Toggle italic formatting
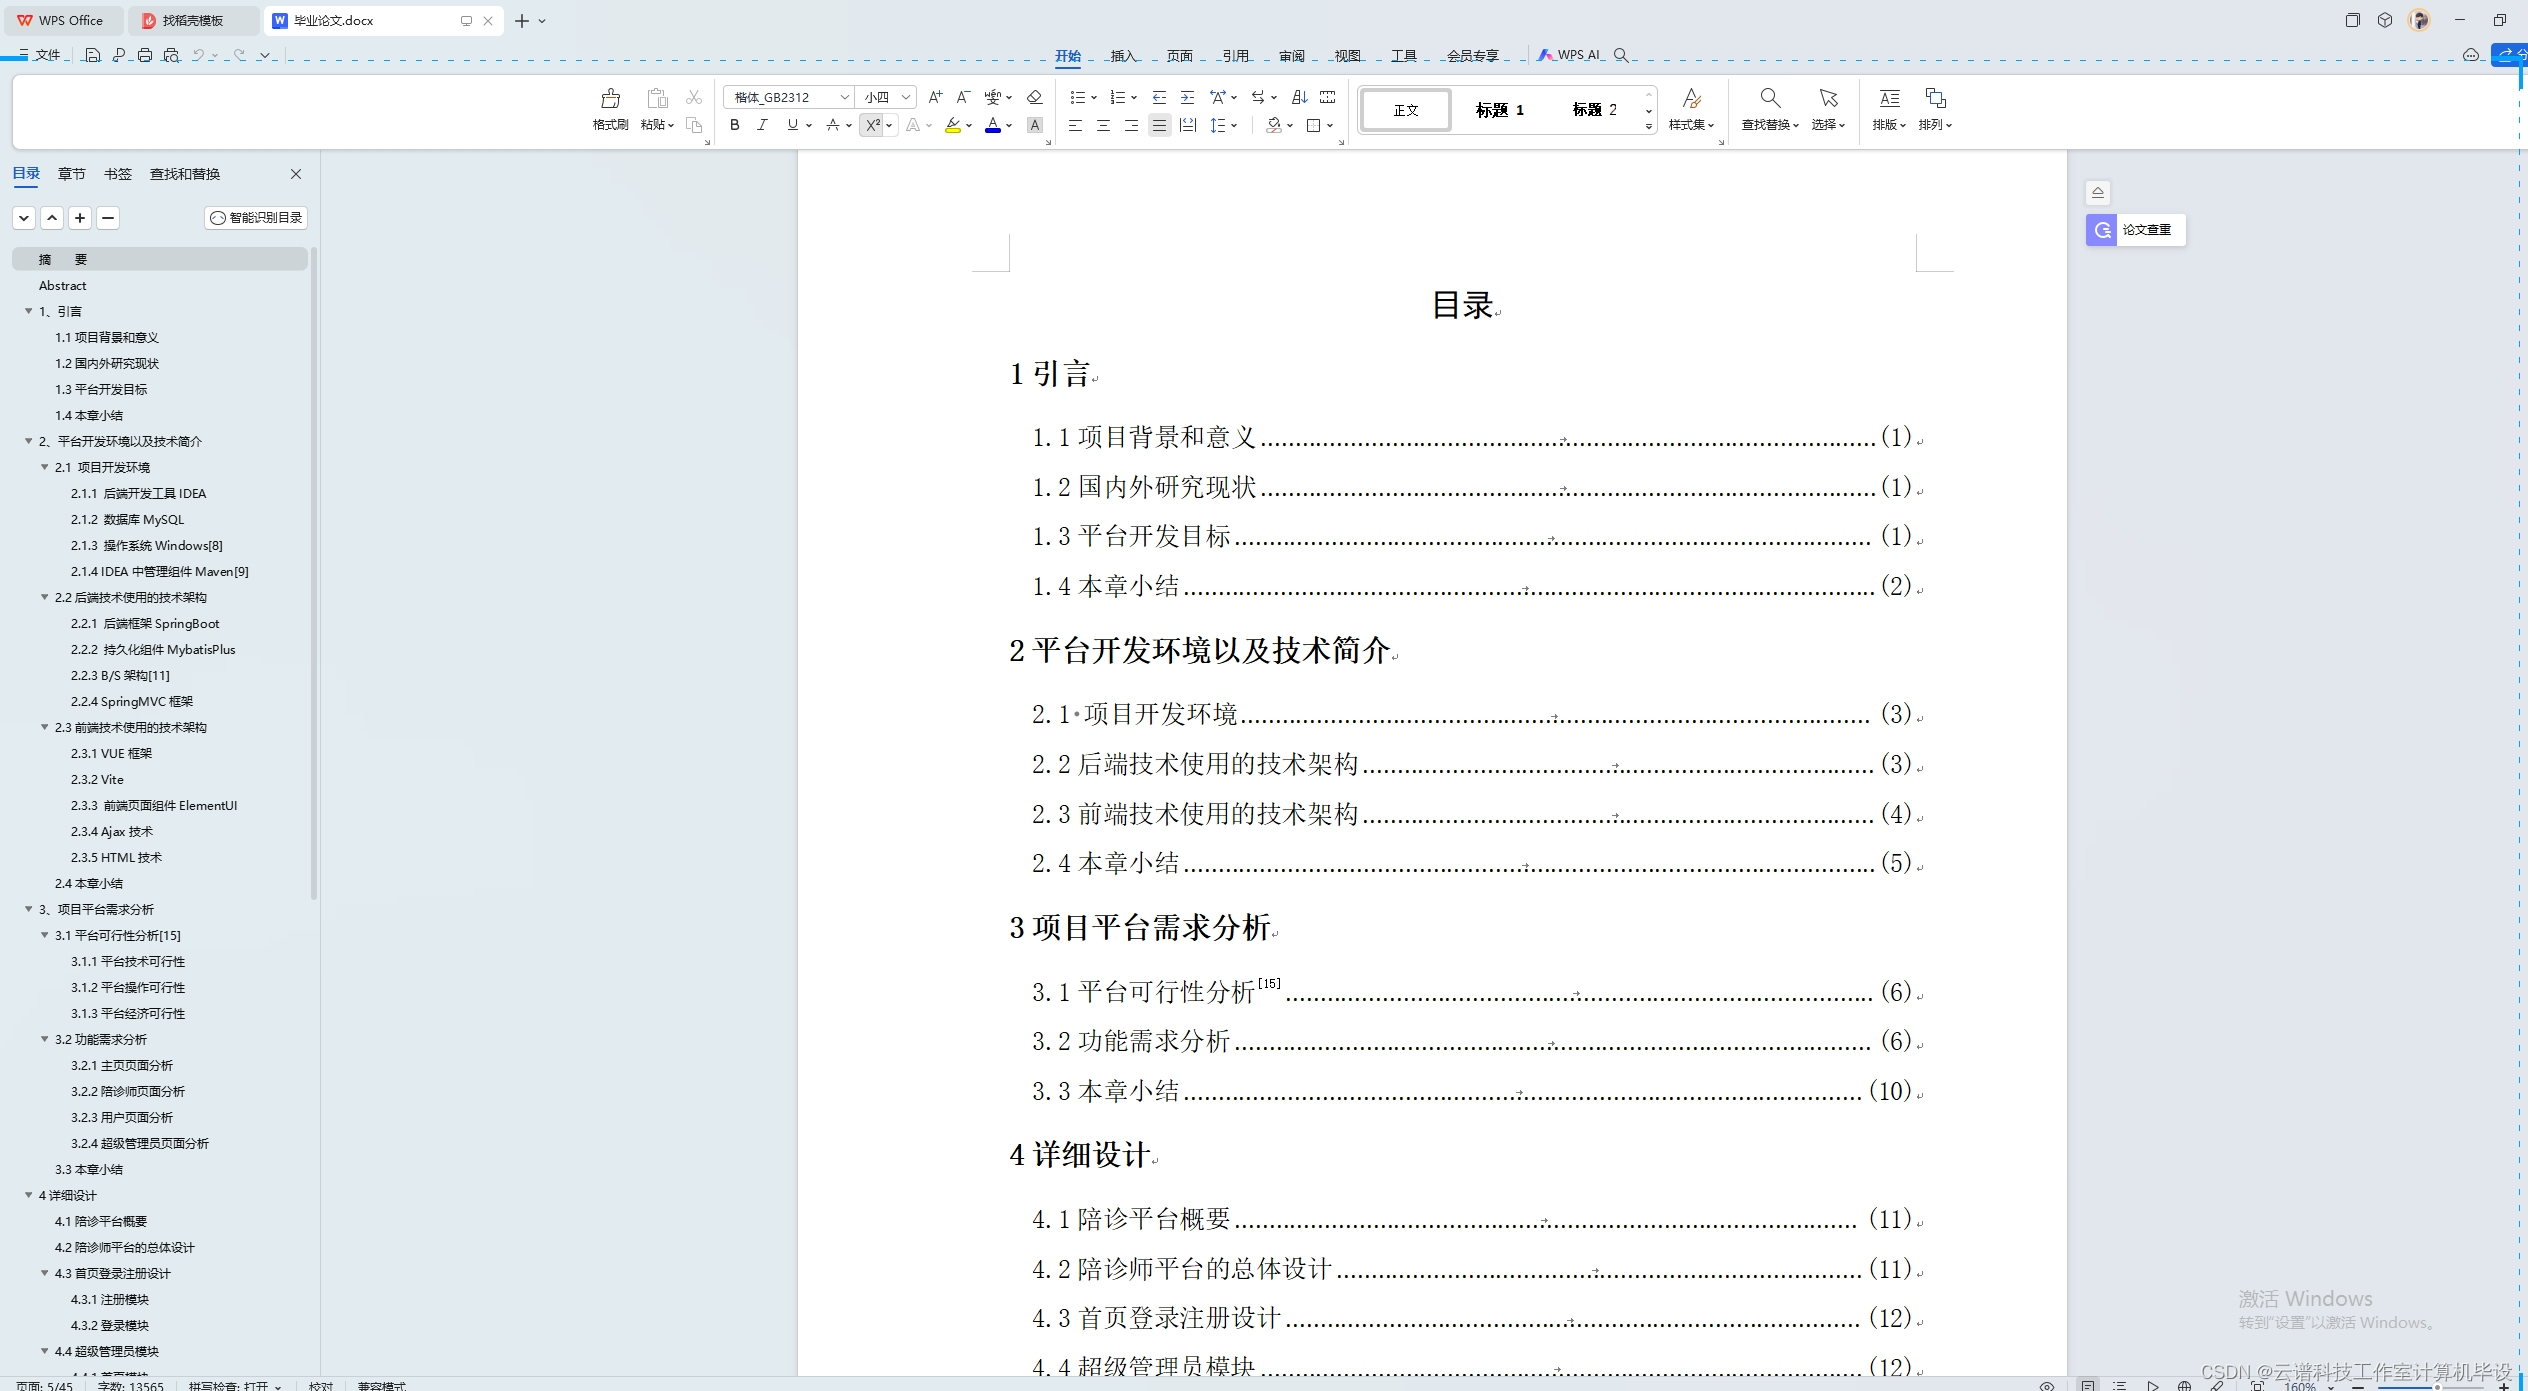 tap(762, 125)
